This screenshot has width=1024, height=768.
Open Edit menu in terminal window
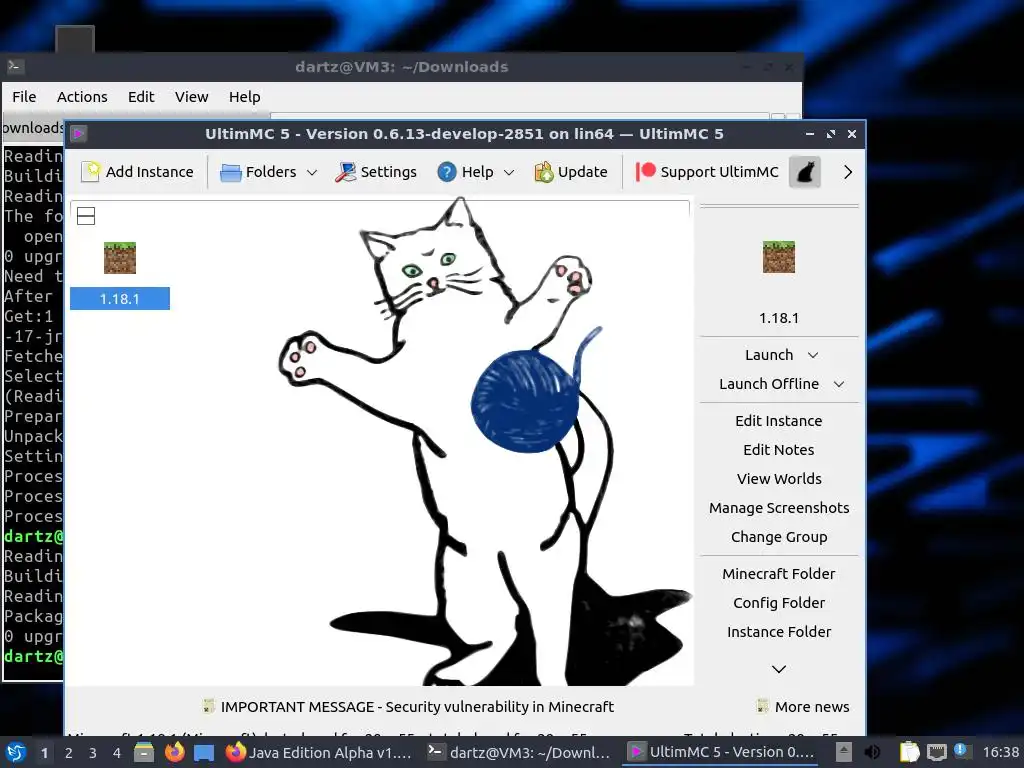tap(141, 97)
